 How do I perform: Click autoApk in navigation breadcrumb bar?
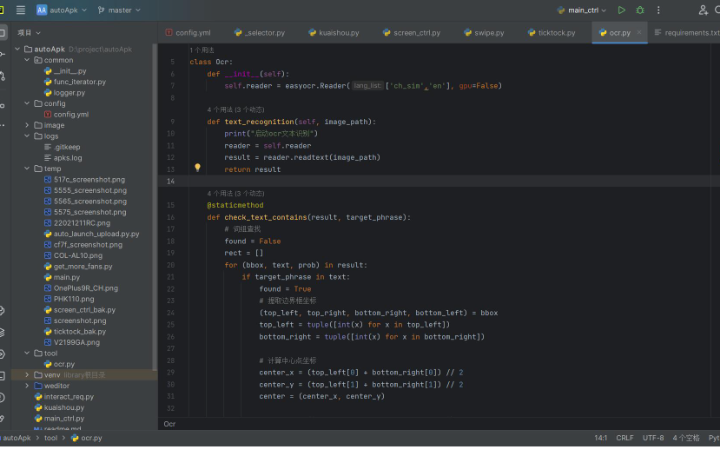17,438
